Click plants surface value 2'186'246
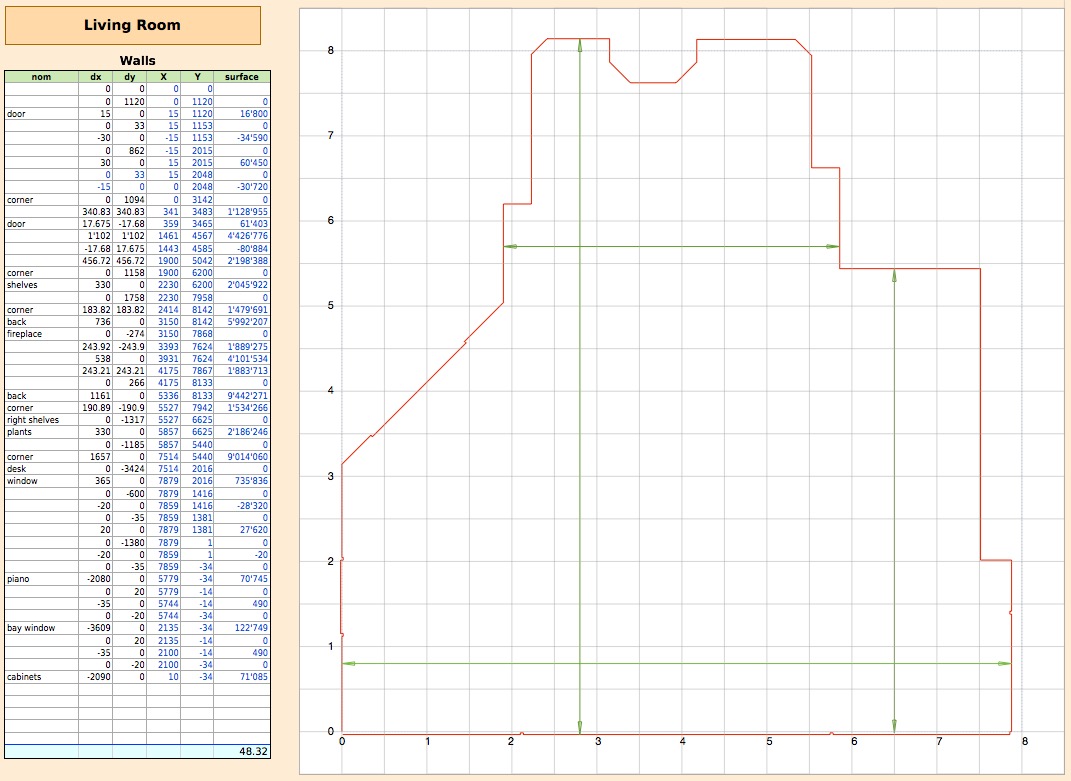The image size is (1071, 781). 248,432
